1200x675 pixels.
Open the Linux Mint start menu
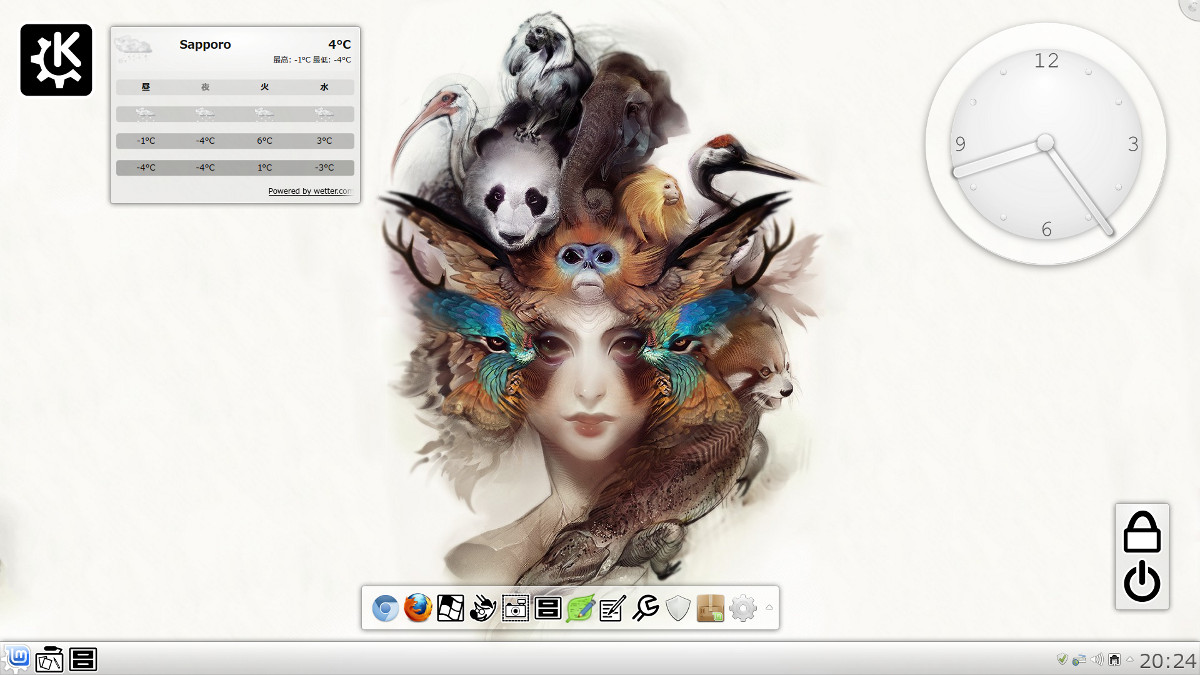tap(17, 658)
